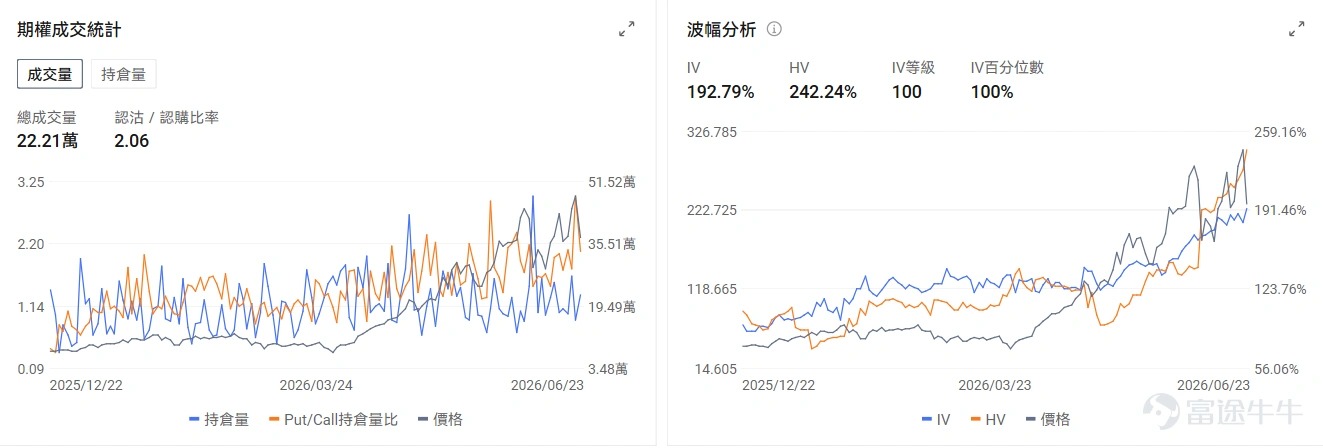Click the 總成交量 value 22.21萬
This screenshot has width=1323, height=448.
pyautogui.click(x=47, y=141)
